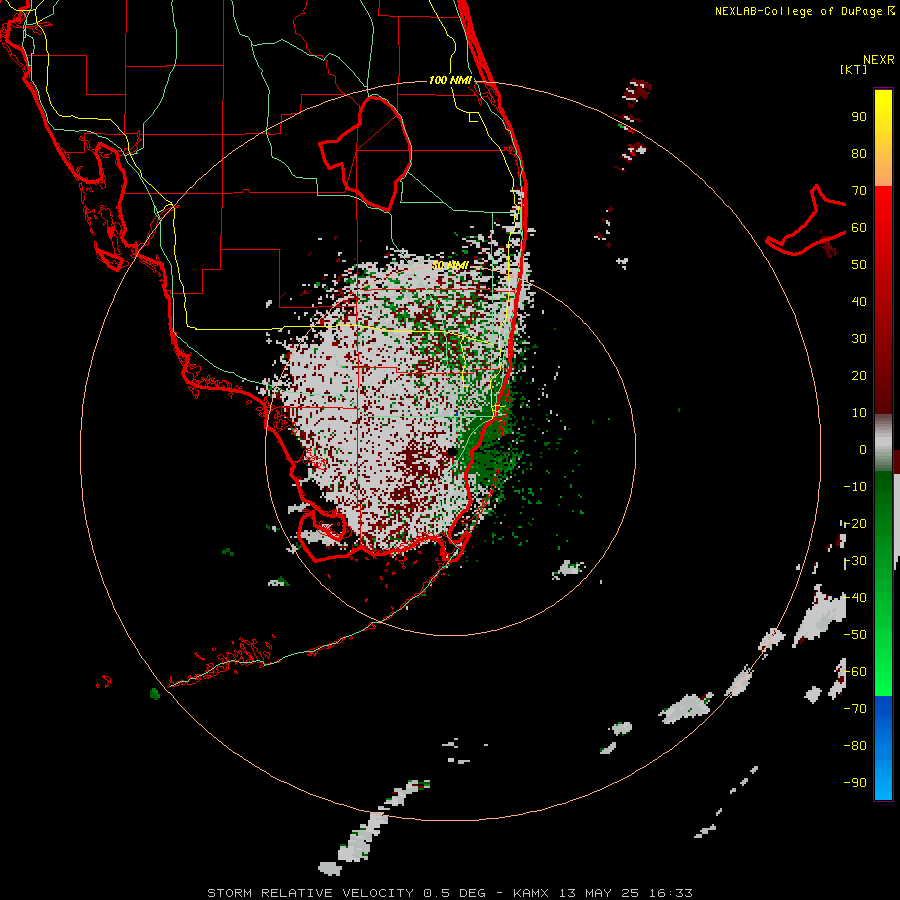Click the -20 knot scale label
The width and height of the screenshot is (900, 900).
pyautogui.click(x=855, y=523)
